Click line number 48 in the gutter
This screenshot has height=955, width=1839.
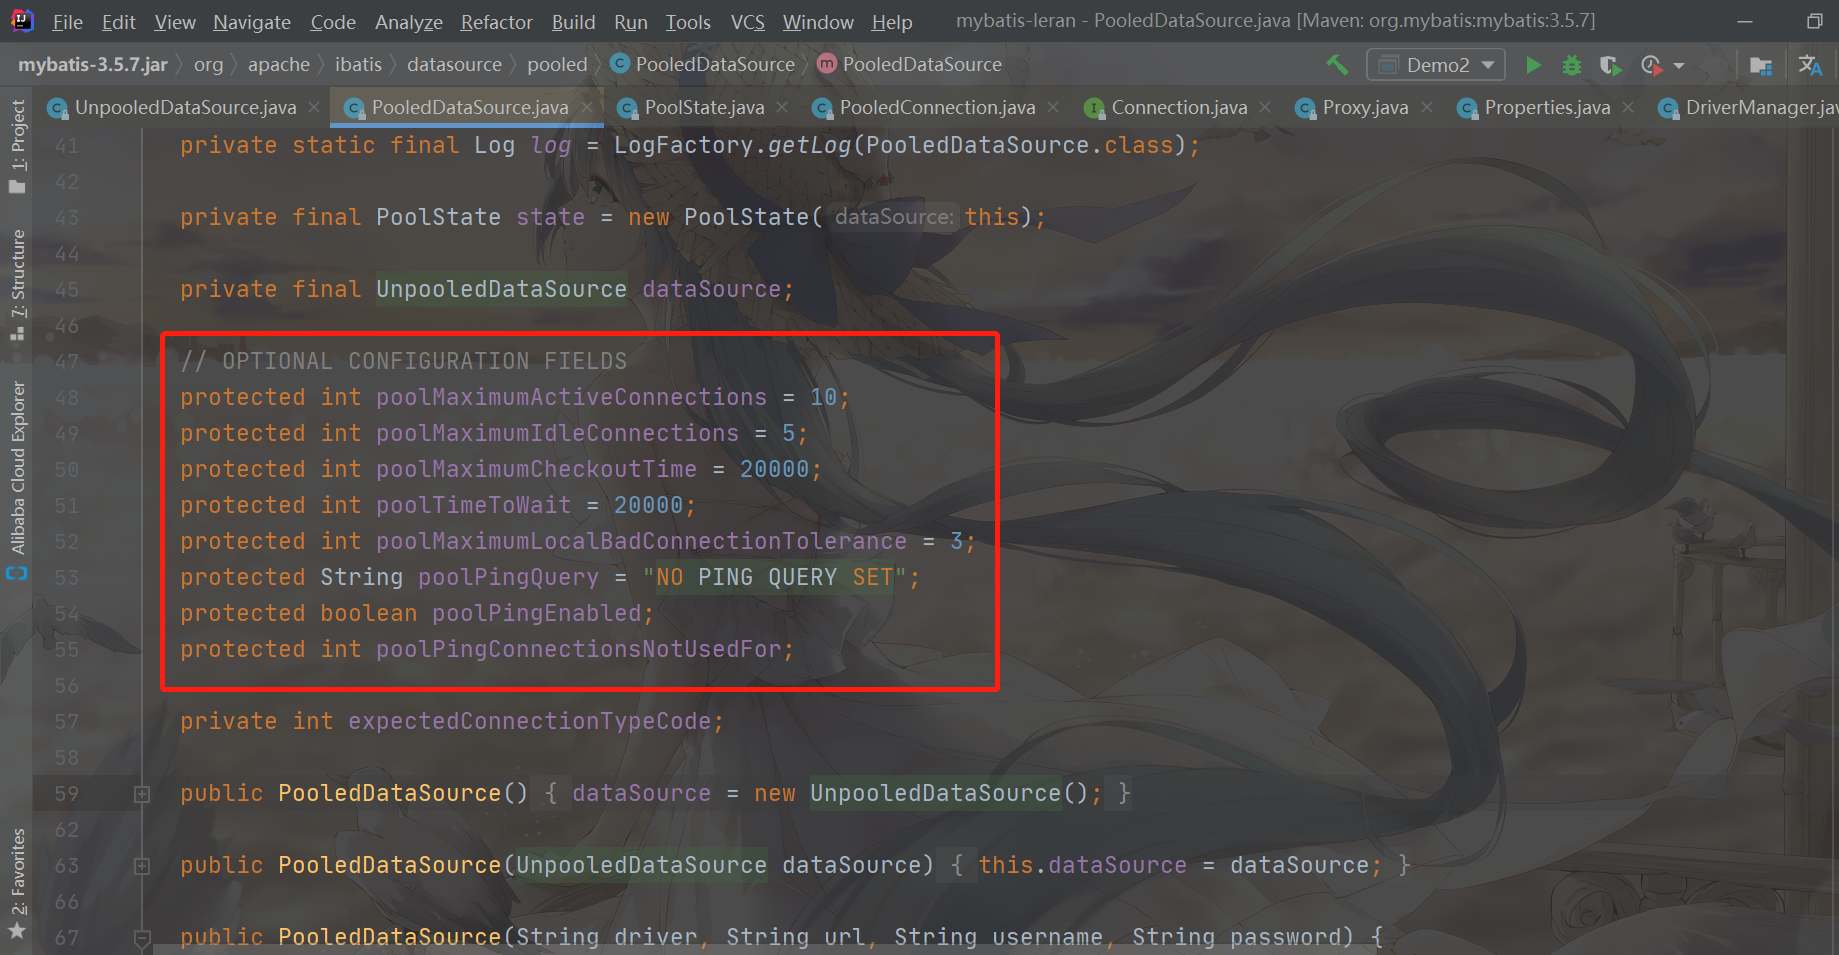click(66, 398)
